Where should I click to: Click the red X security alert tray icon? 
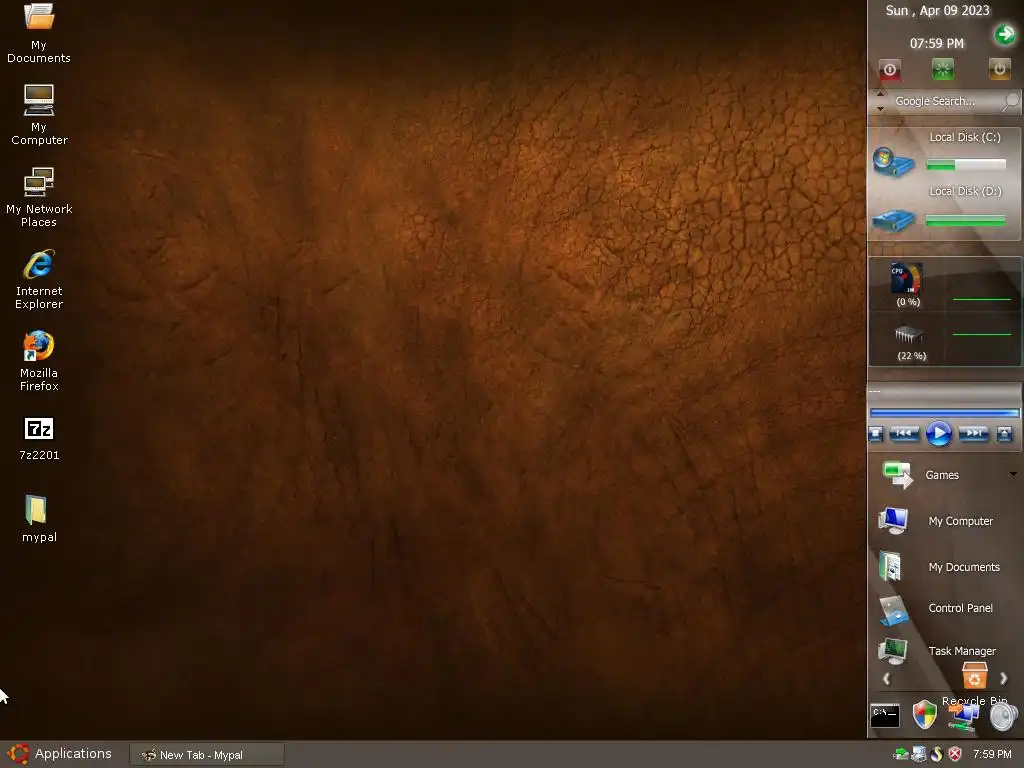(955, 754)
